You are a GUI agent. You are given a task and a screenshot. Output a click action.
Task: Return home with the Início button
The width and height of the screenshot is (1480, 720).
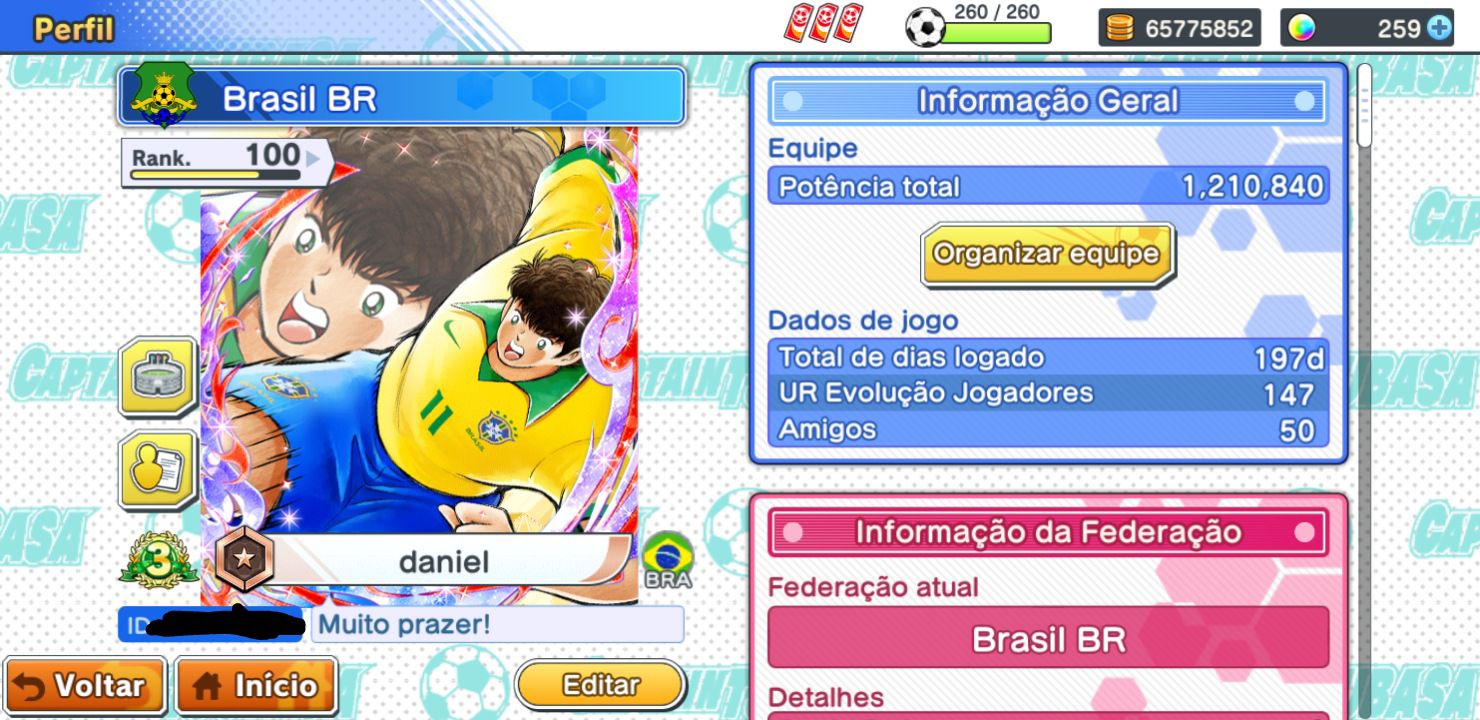pyautogui.click(x=256, y=686)
